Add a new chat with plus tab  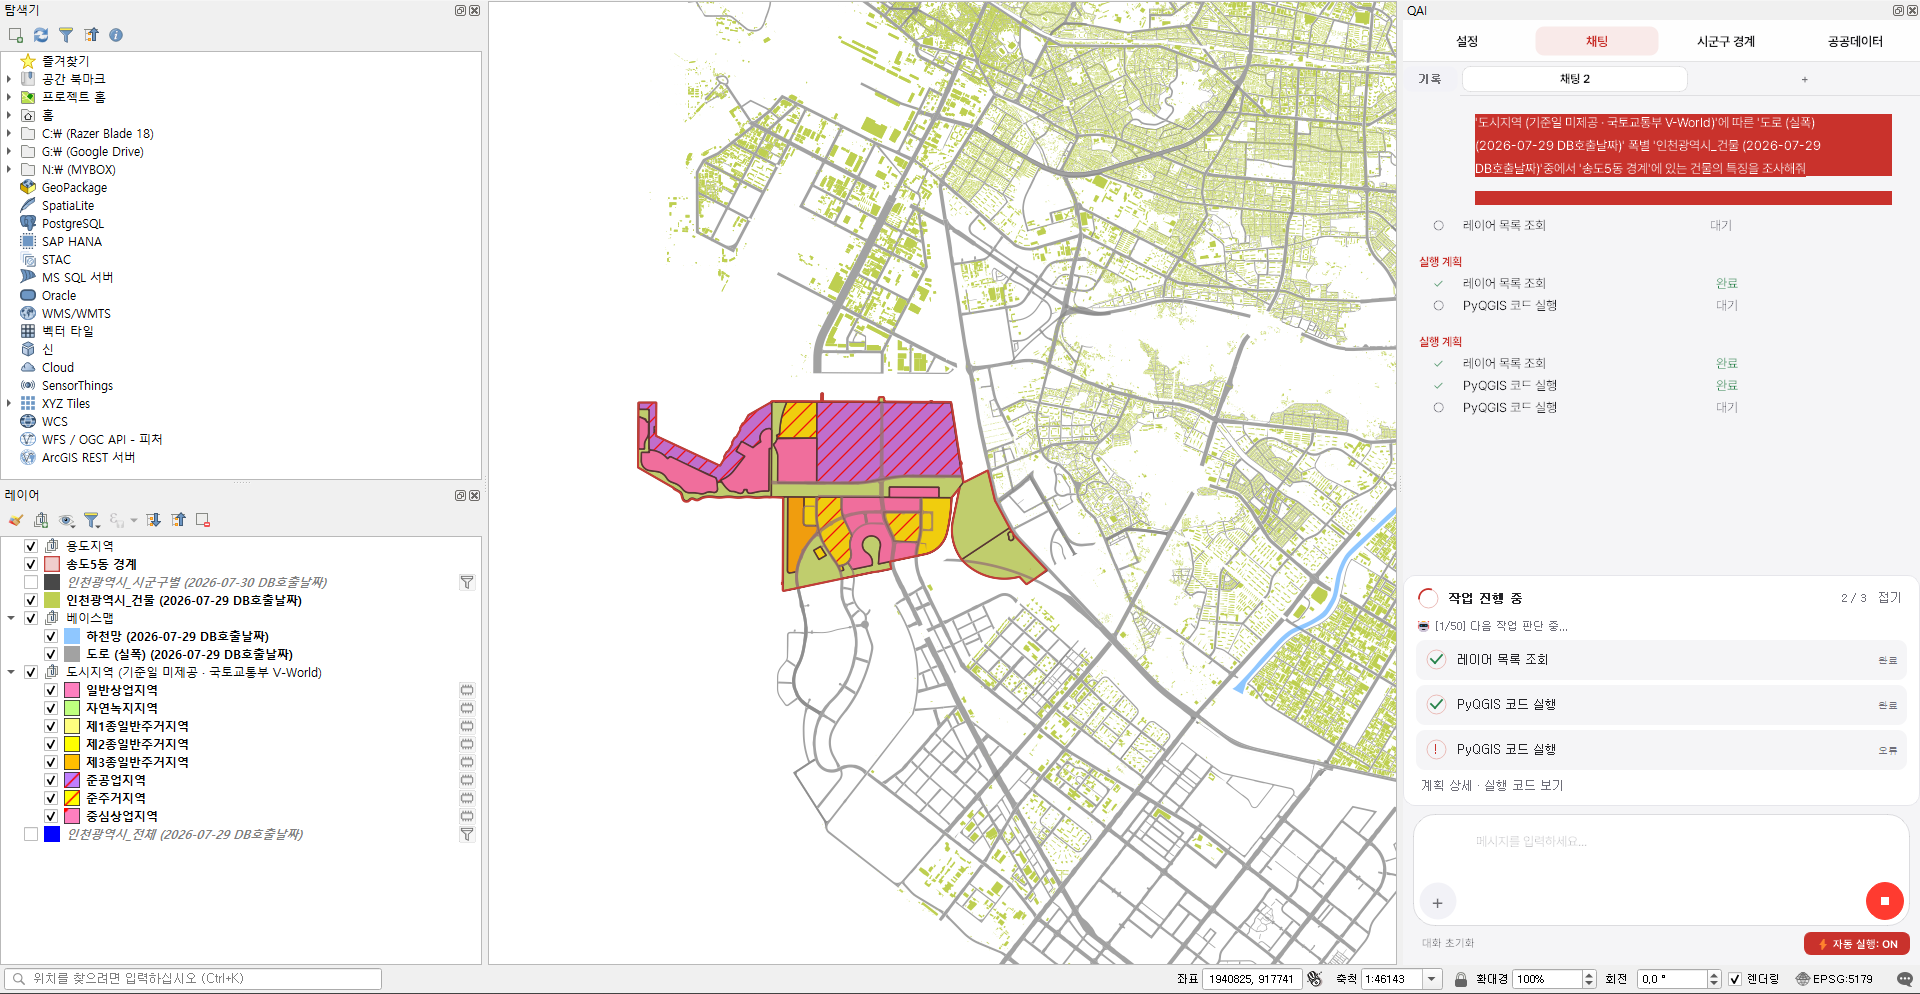click(1804, 79)
